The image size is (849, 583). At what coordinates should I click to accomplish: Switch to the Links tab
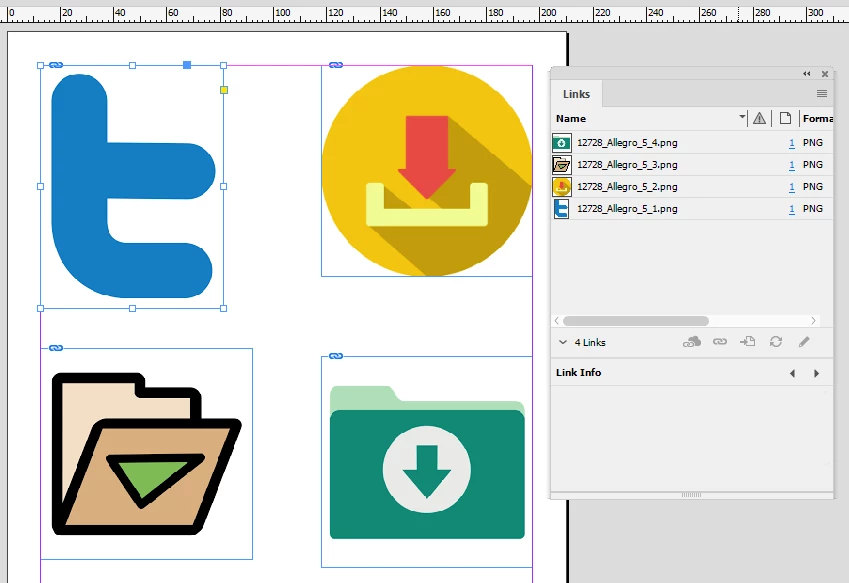[576, 94]
